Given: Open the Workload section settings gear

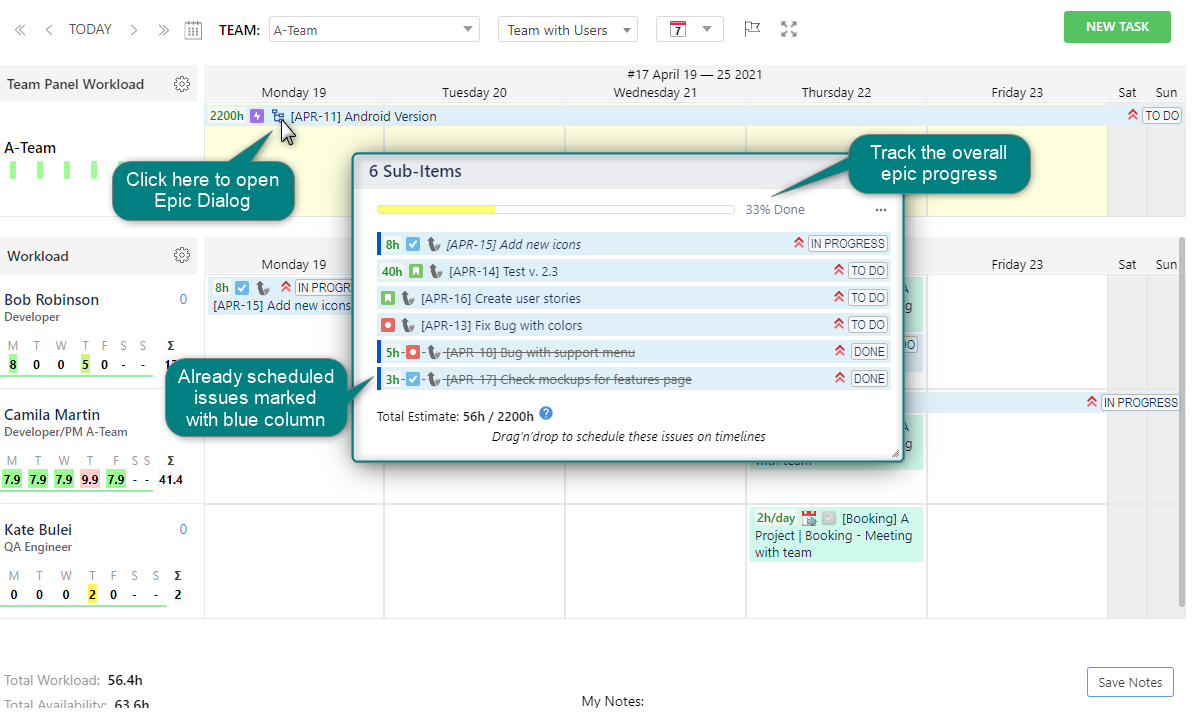Looking at the screenshot, I should (x=182, y=256).
